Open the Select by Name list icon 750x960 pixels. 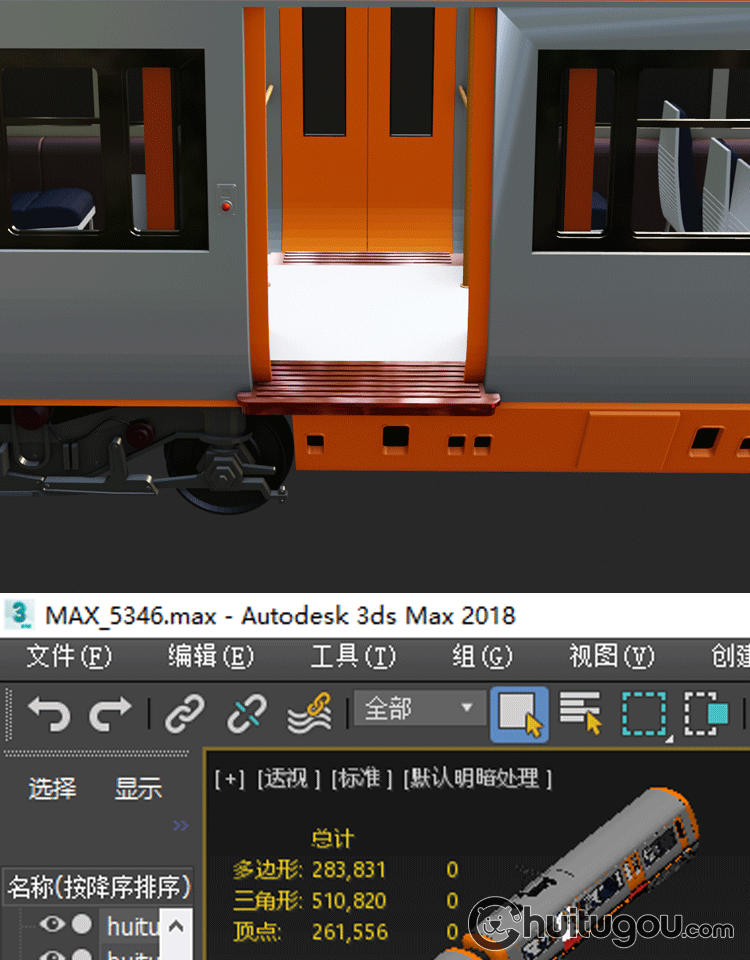(x=580, y=713)
